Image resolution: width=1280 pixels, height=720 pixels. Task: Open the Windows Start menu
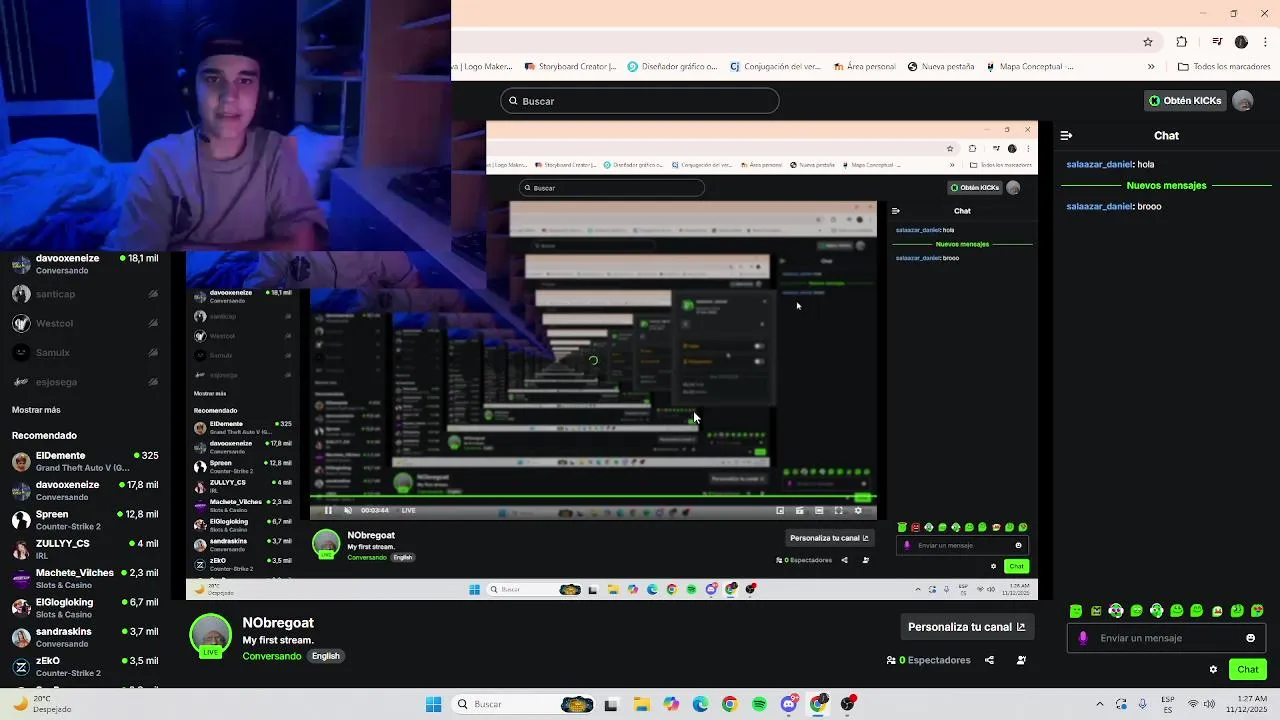[433, 704]
